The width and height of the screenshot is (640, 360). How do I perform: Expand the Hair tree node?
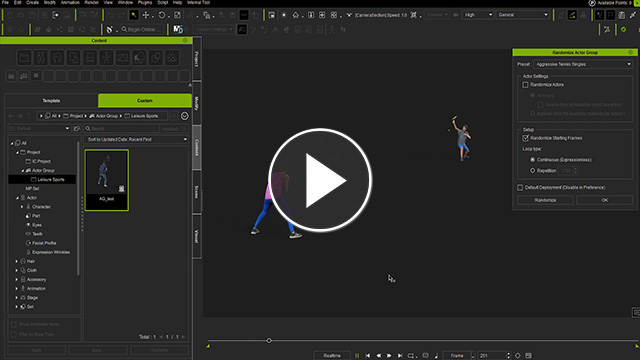[x=16, y=261]
